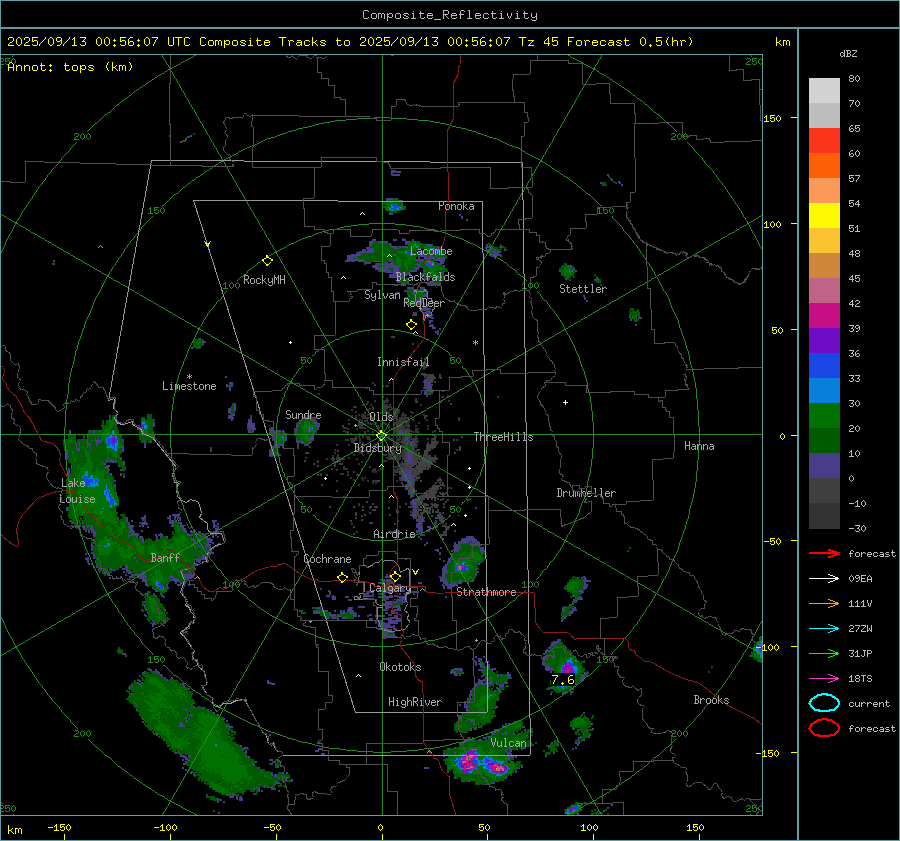The image size is (900, 841).
Task: Click the pink swatch between 45 and 42 dBZ
Action: [x=824, y=290]
